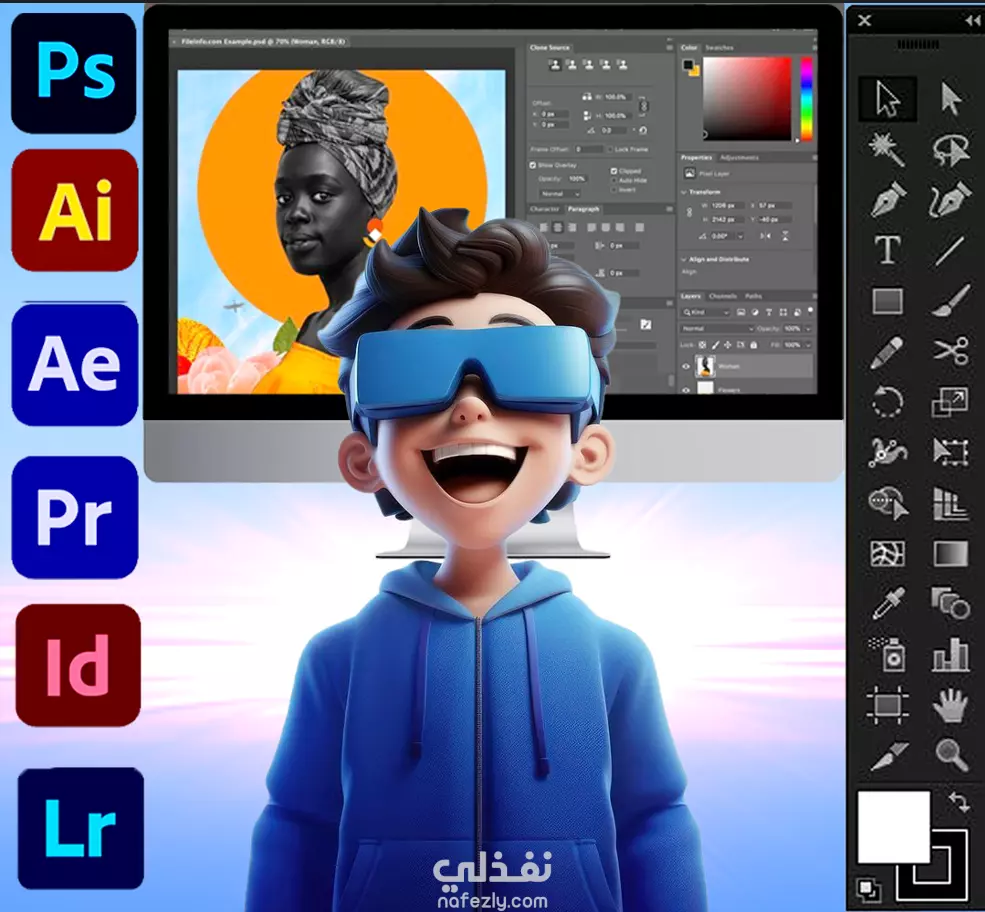Select the Column Graph tool
985x912 pixels.
pos(950,654)
